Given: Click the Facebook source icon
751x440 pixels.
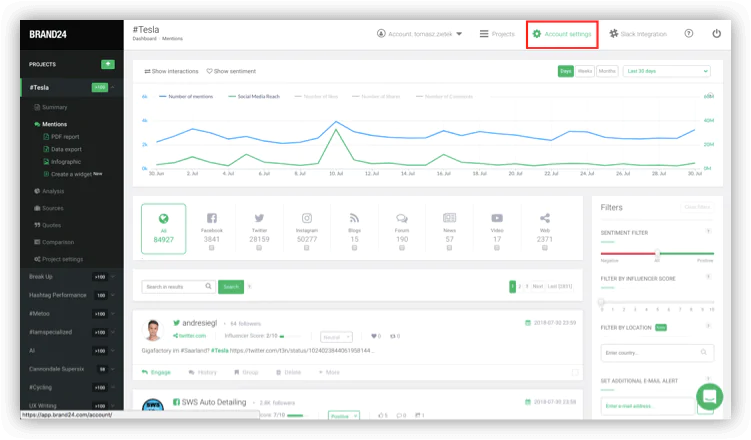Looking at the screenshot, I should pyautogui.click(x=212, y=218).
